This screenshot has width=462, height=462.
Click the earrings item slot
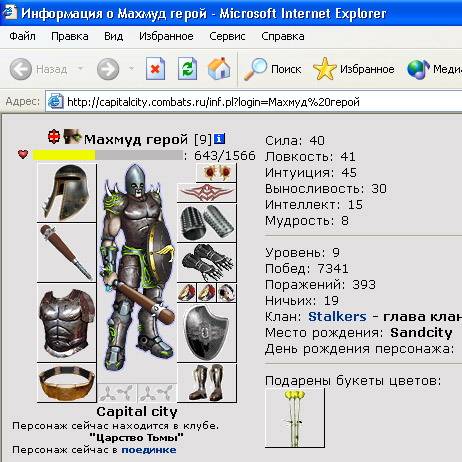tap(216, 173)
